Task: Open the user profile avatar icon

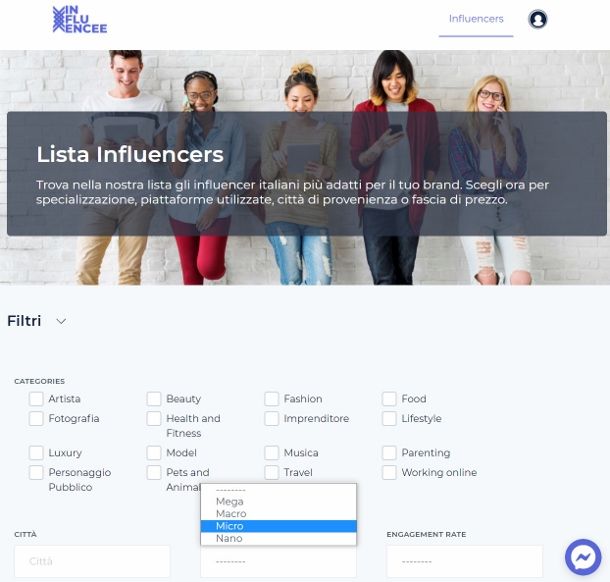Action: [538, 19]
